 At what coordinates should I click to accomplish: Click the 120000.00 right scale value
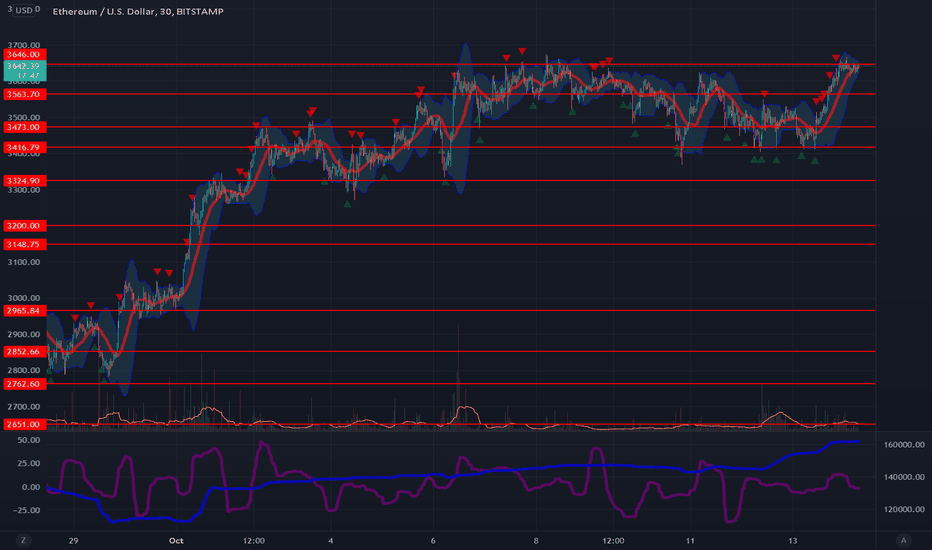(x=904, y=509)
